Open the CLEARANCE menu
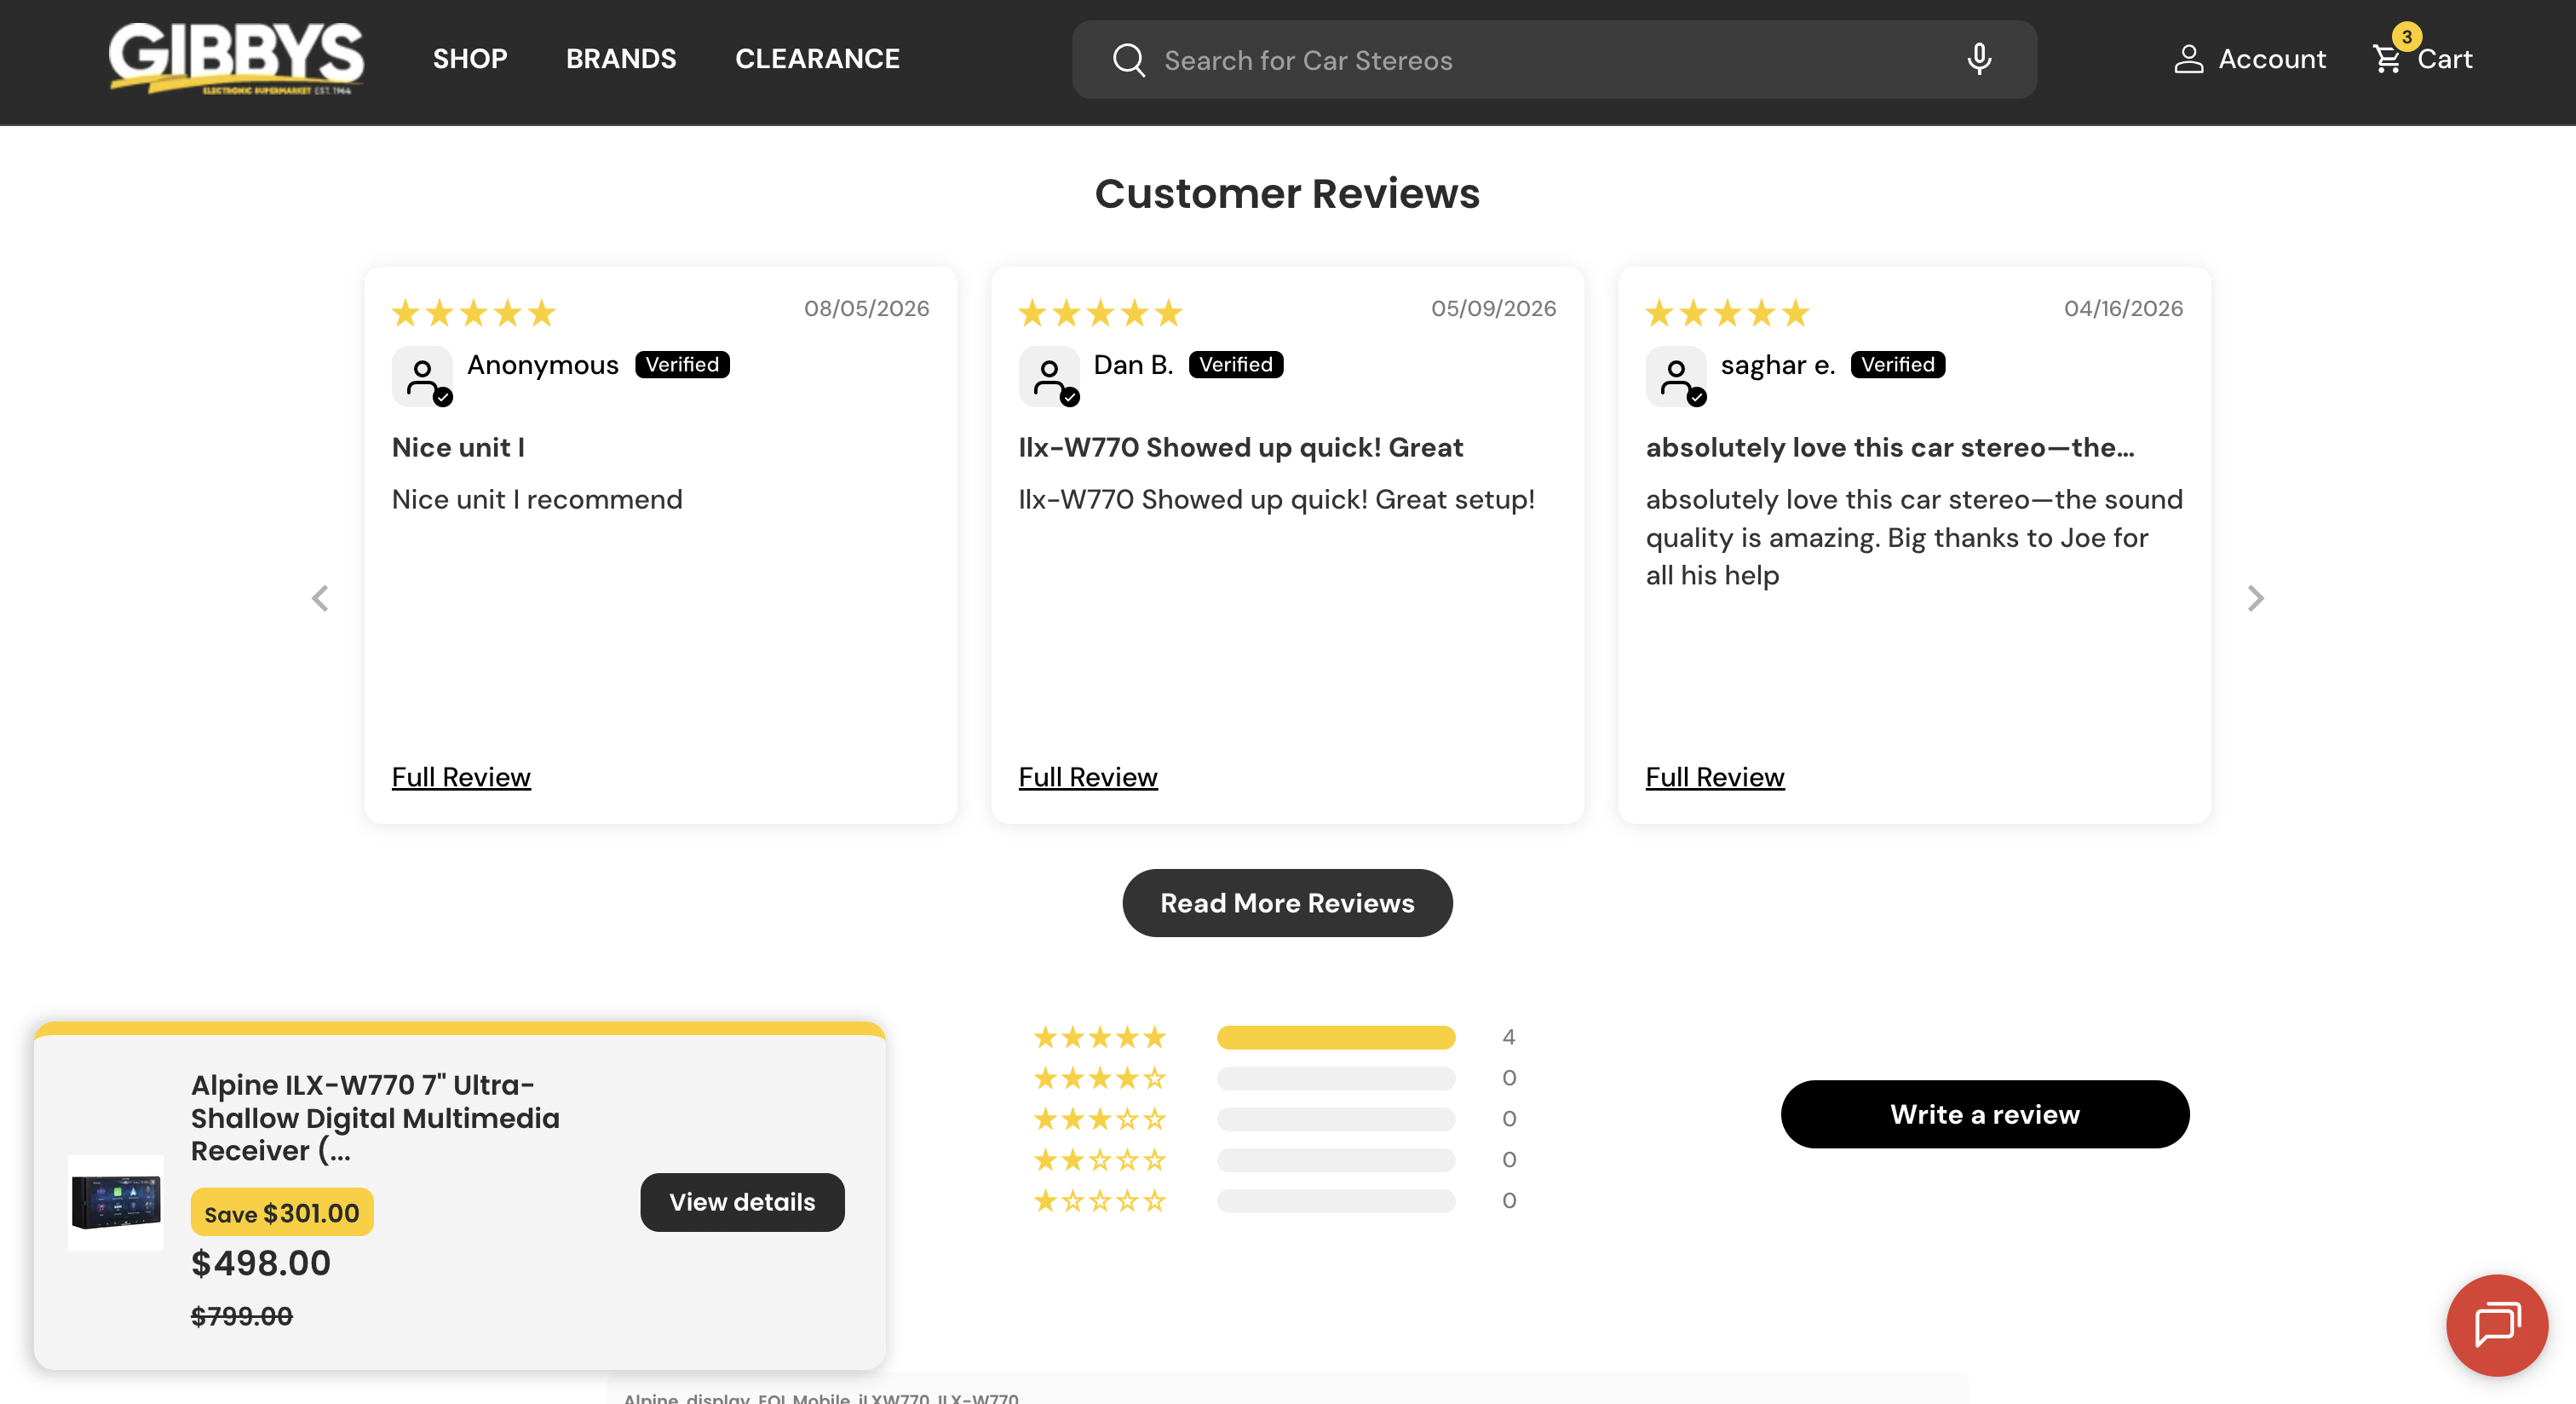 [817, 59]
